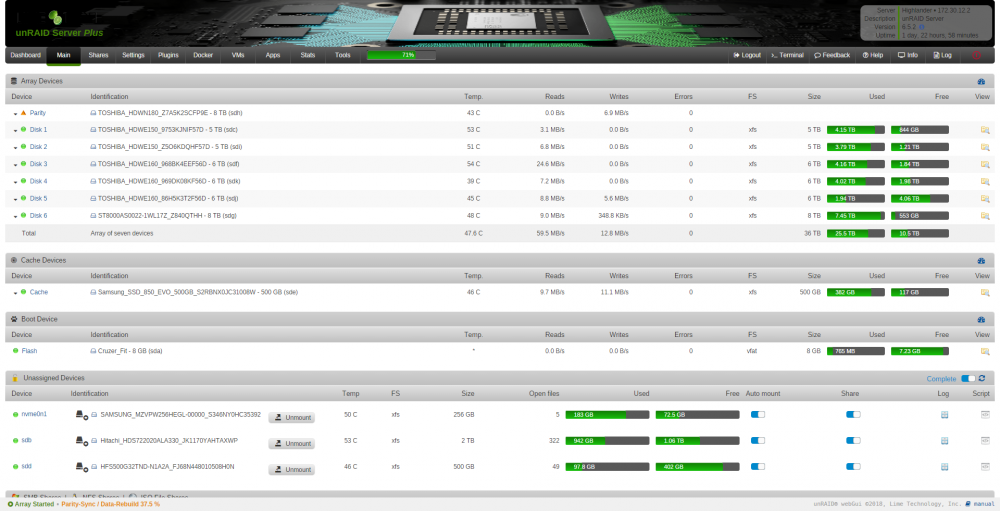
Task: Toggle Share switch for sdd
Action: (853, 467)
